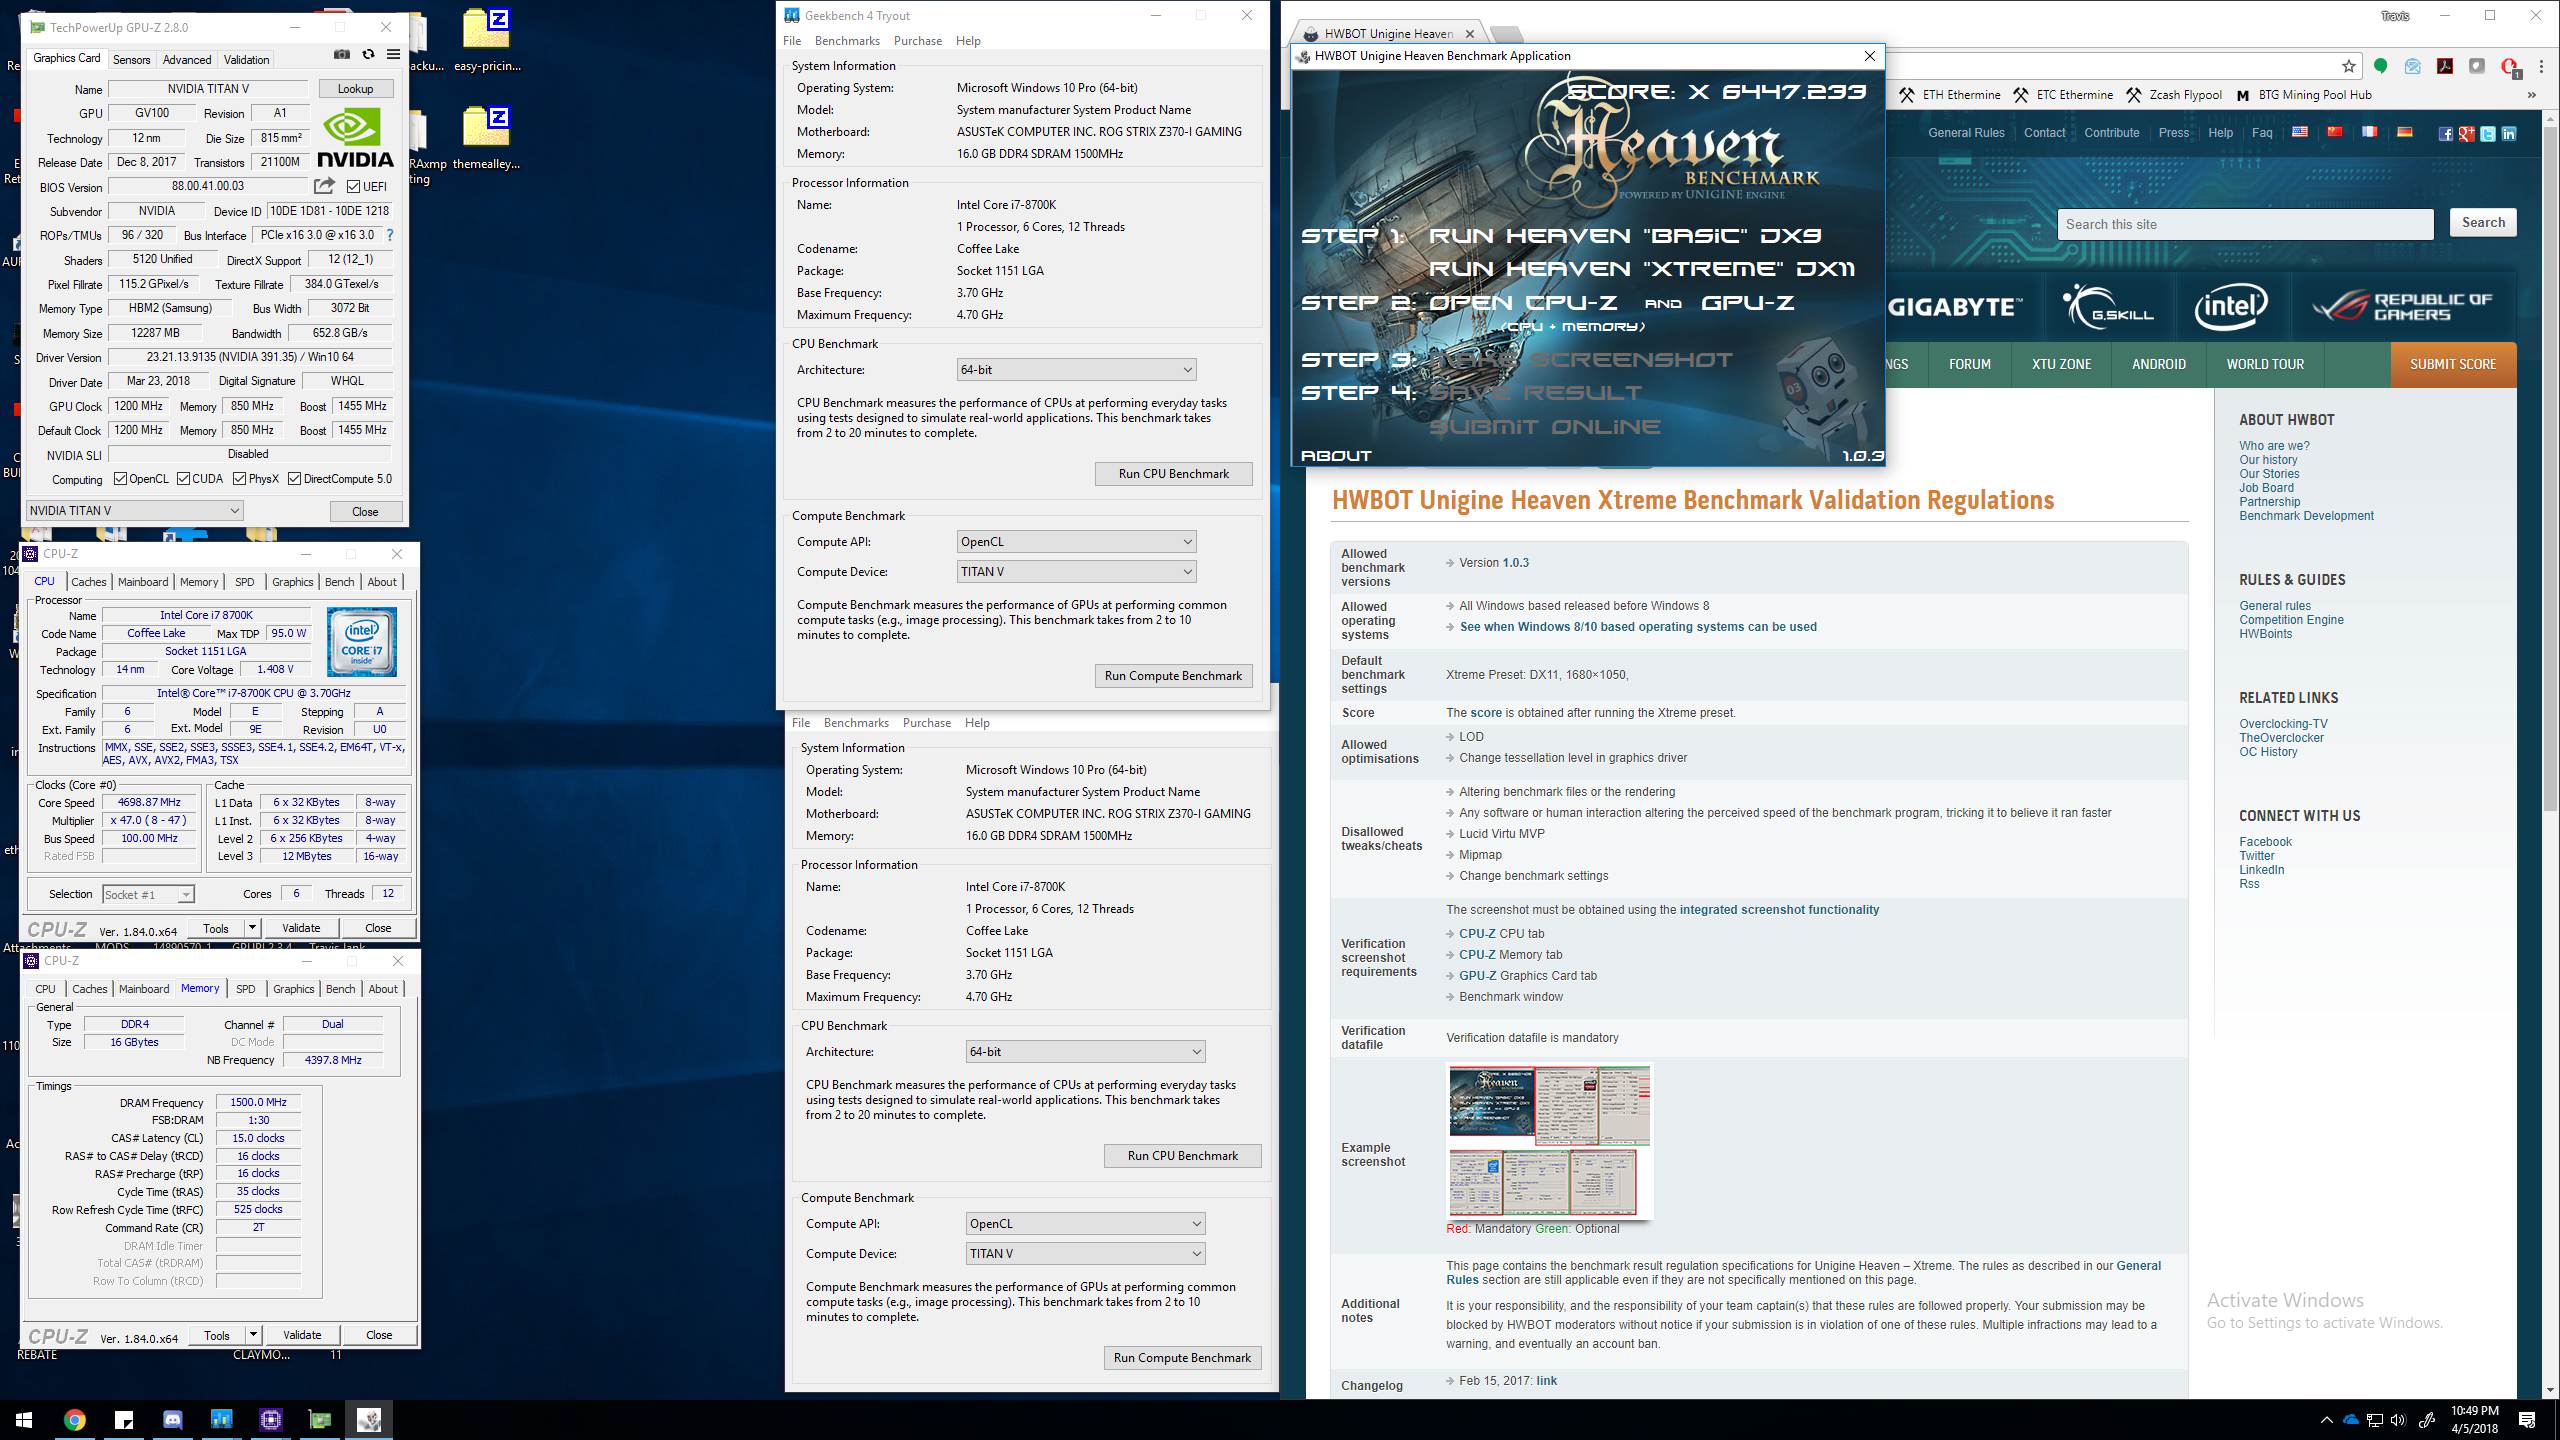Click Google Plus icon in HWBOT header
The width and height of the screenshot is (2560, 1440).
click(x=2467, y=134)
